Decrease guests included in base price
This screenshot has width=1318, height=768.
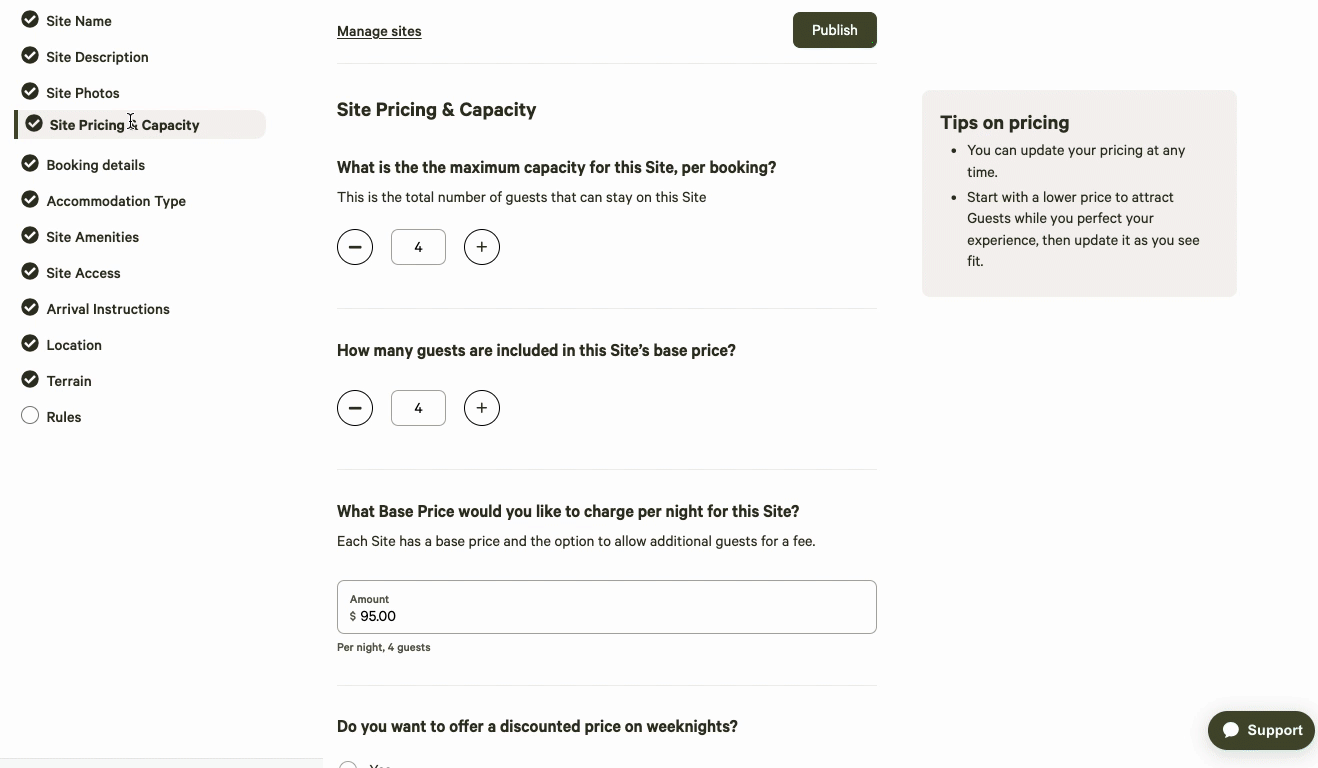355,408
